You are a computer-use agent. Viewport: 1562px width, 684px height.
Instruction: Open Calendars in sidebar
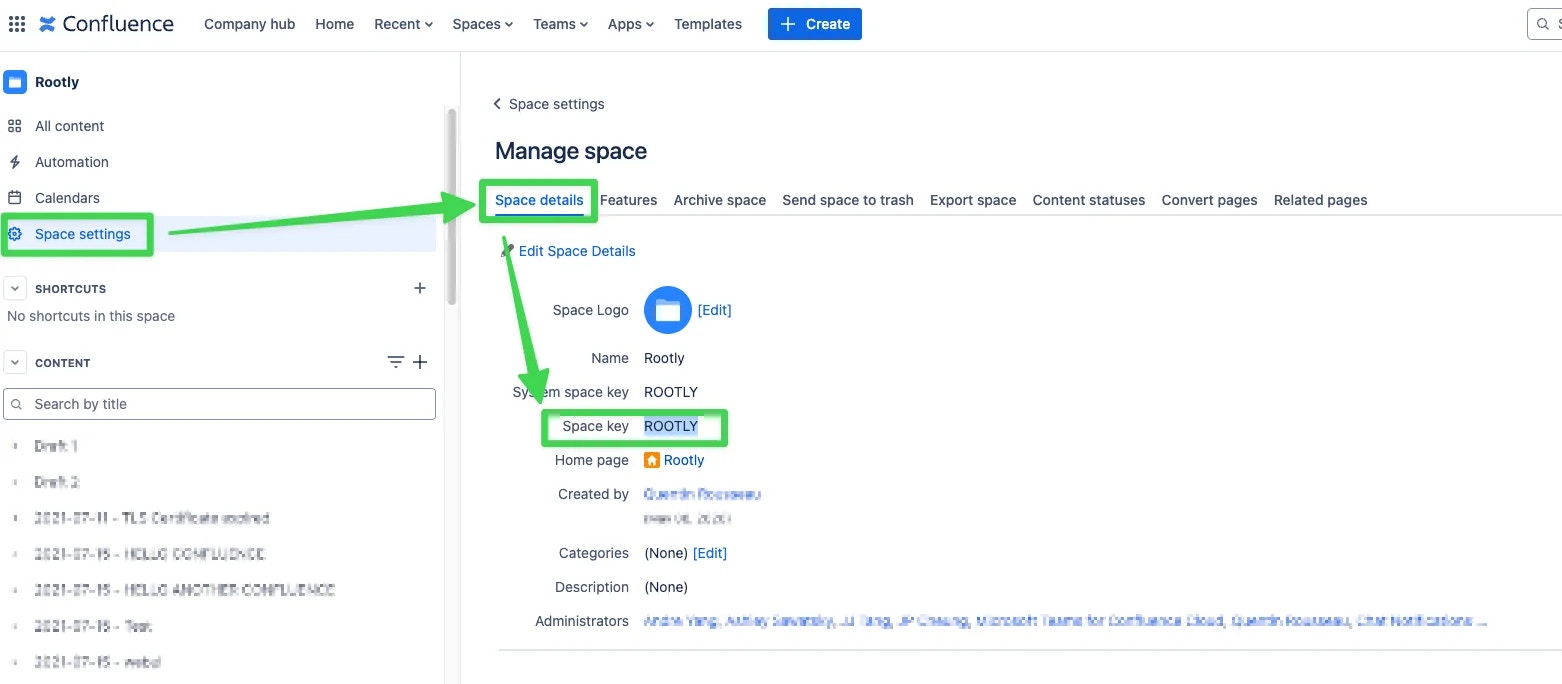pos(68,198)
